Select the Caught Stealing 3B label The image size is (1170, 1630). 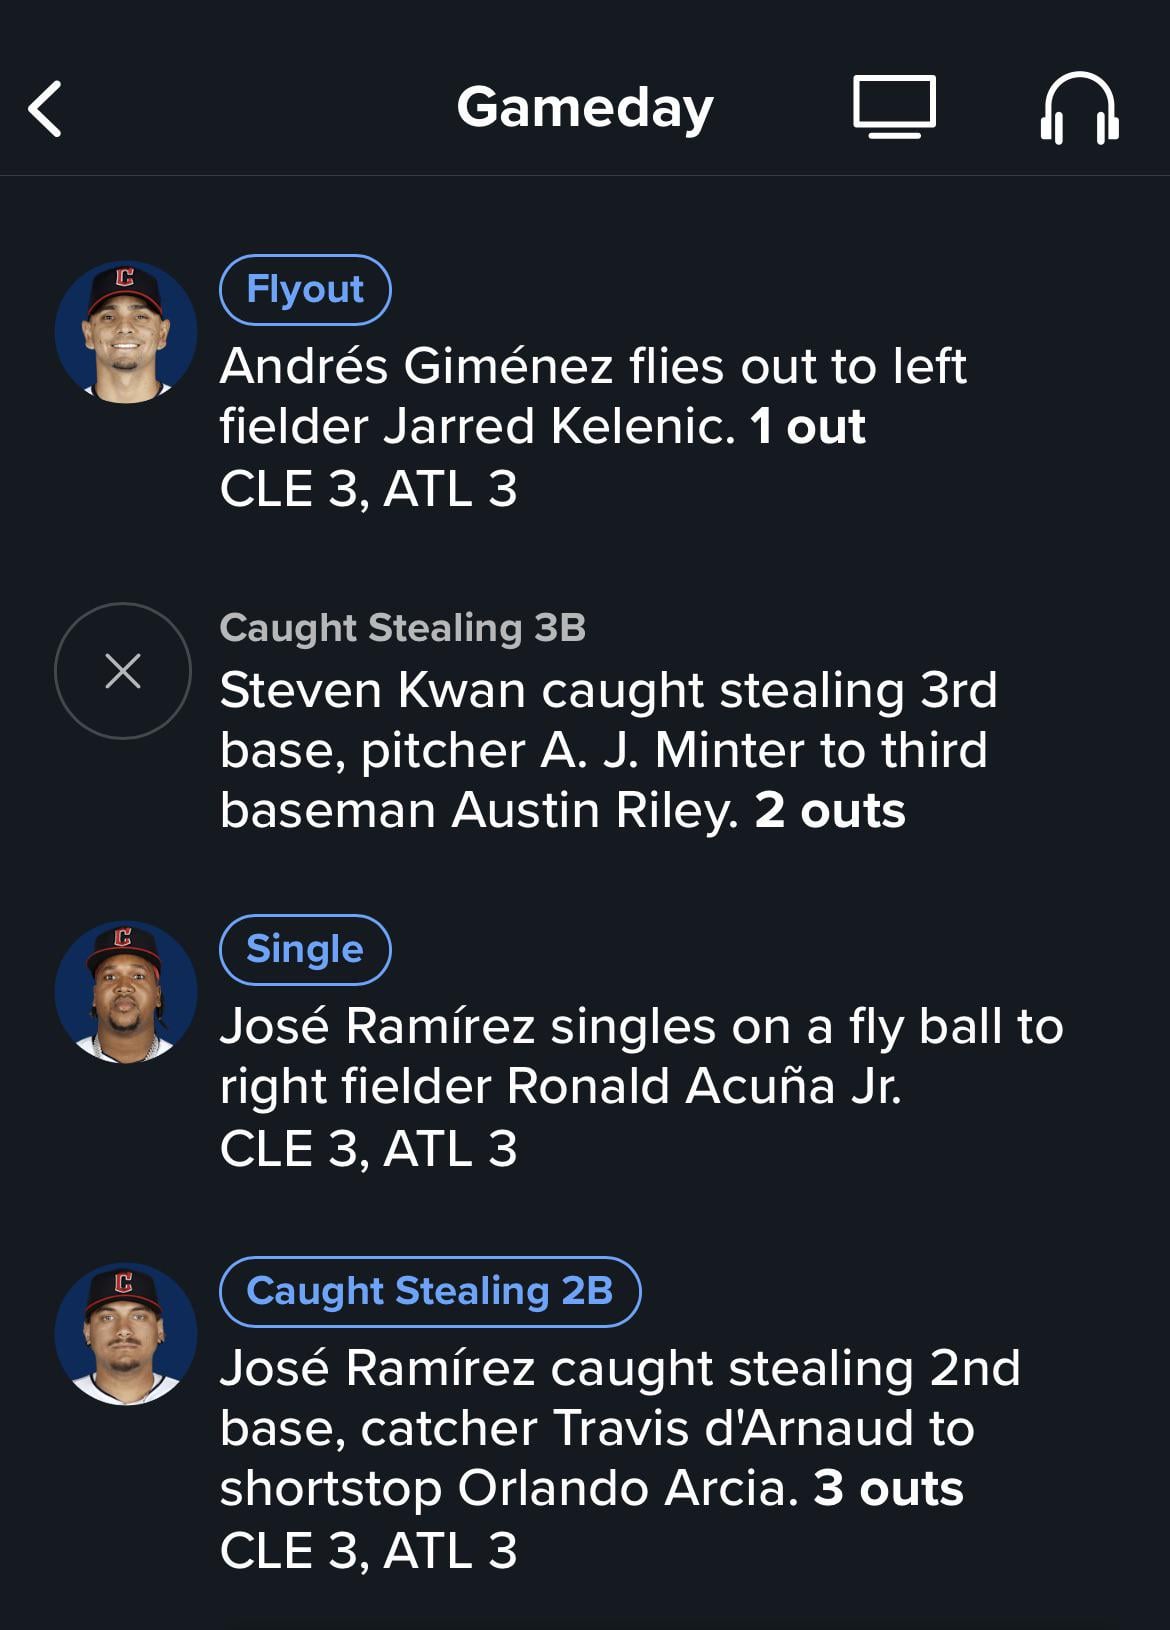click(x=402, y=628)
